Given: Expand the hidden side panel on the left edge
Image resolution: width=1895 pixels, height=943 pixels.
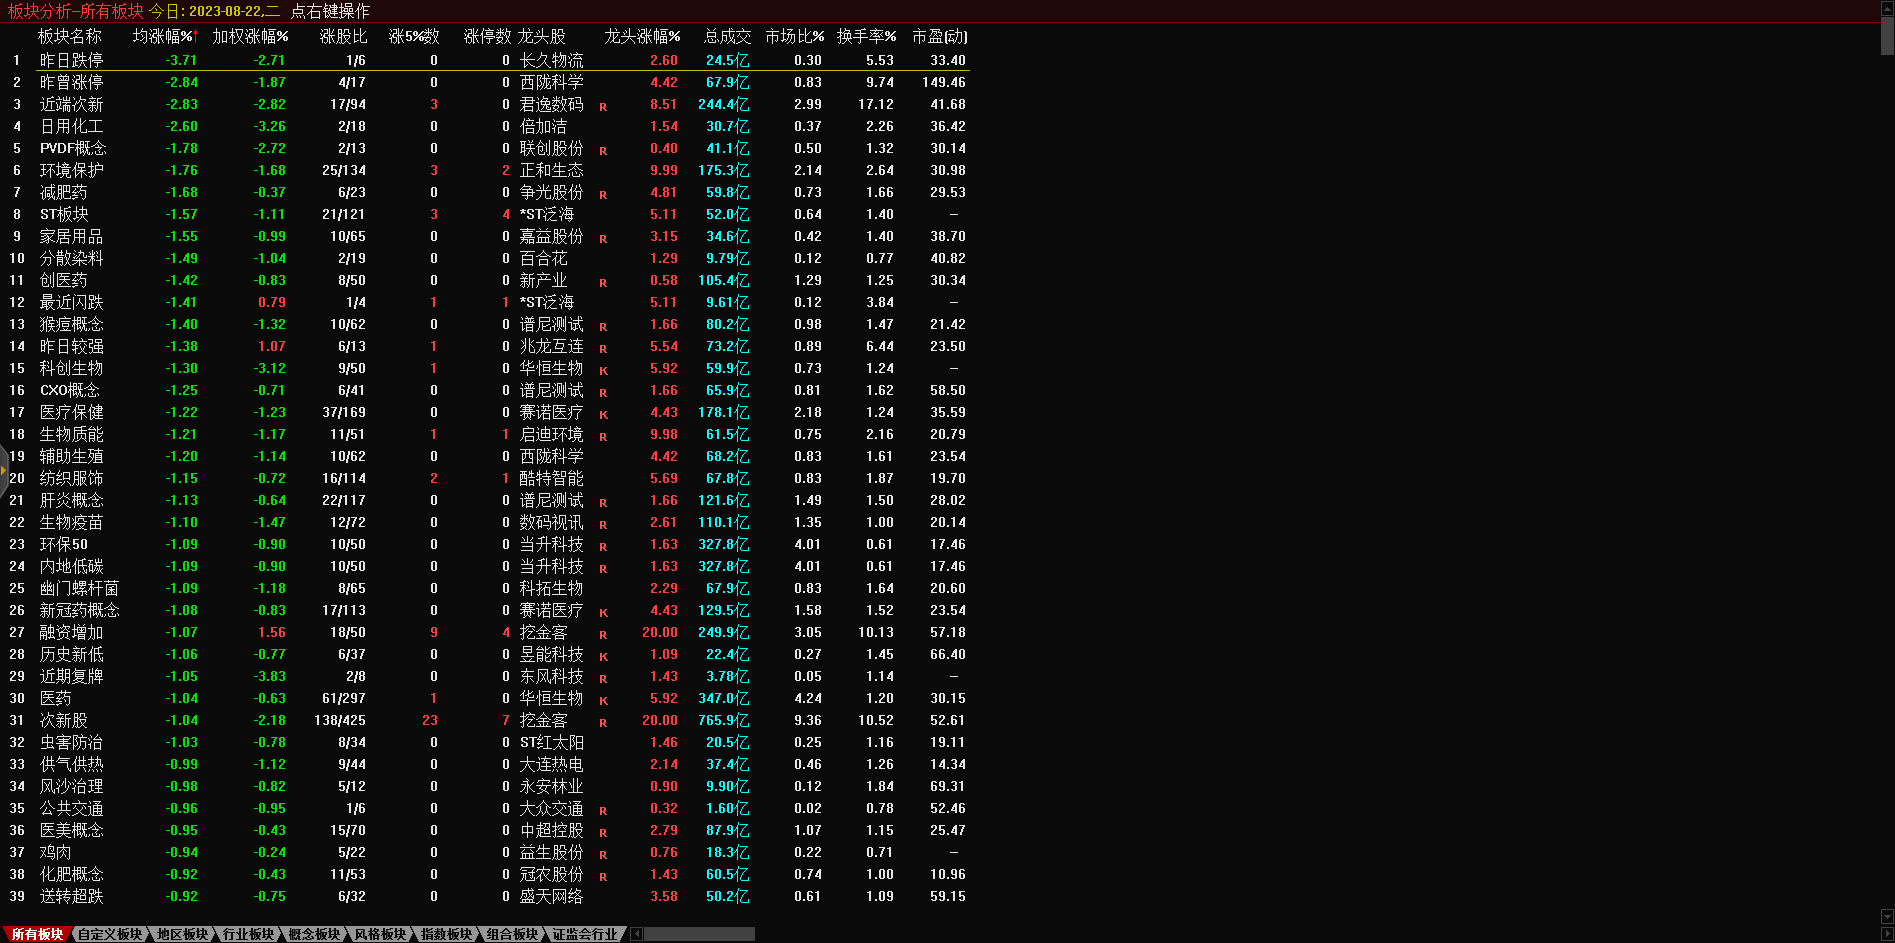Looking at the screenshot, I should (4, 470).
